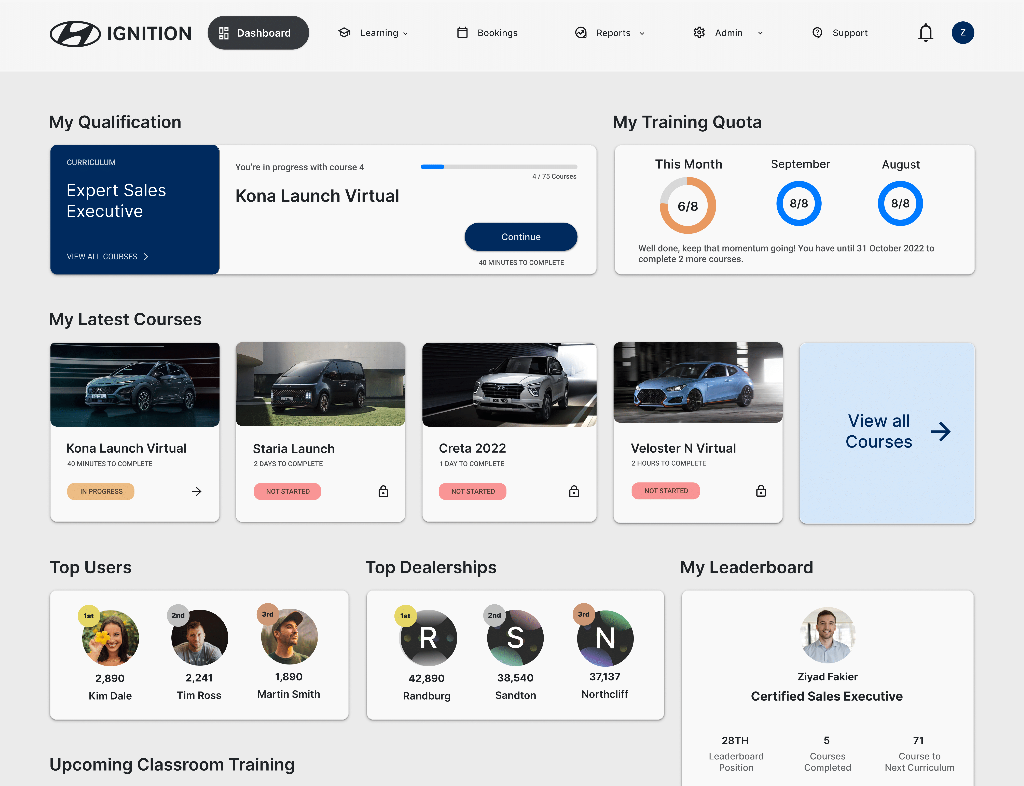Click NOT STARTED badge on Veloster N Virtual
This screenshot has height=786, width=1024.
coord(665,491)
